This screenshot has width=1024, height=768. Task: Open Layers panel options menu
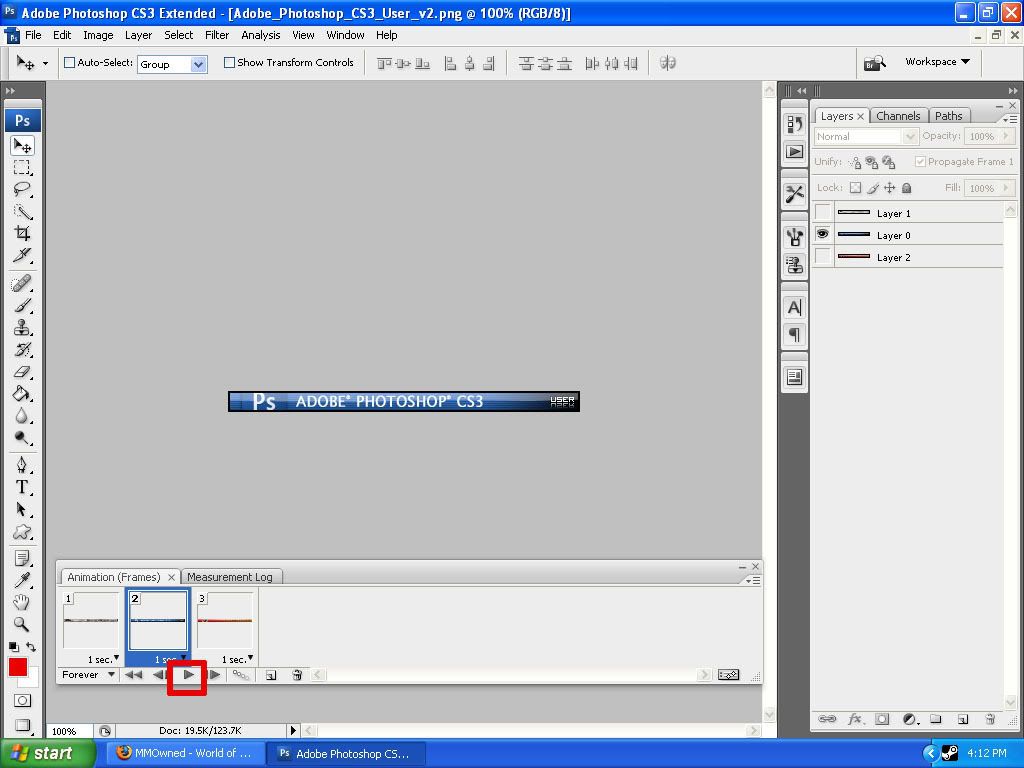(x=1010, y=120)
